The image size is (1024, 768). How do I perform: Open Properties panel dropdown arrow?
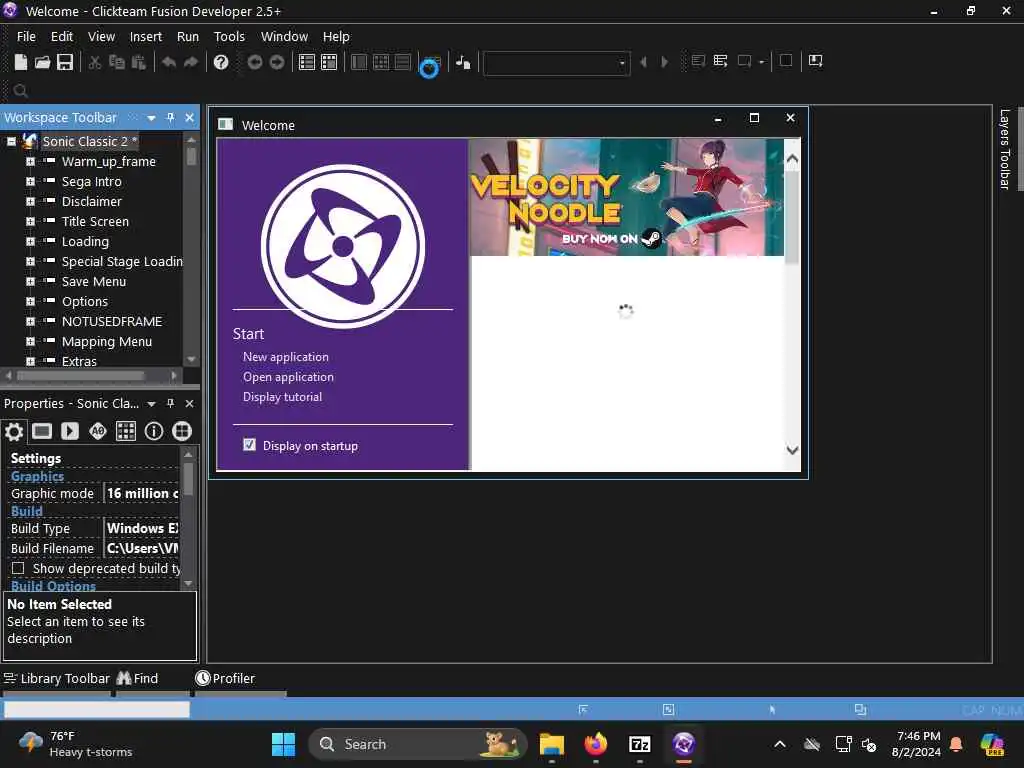point(152,404)
